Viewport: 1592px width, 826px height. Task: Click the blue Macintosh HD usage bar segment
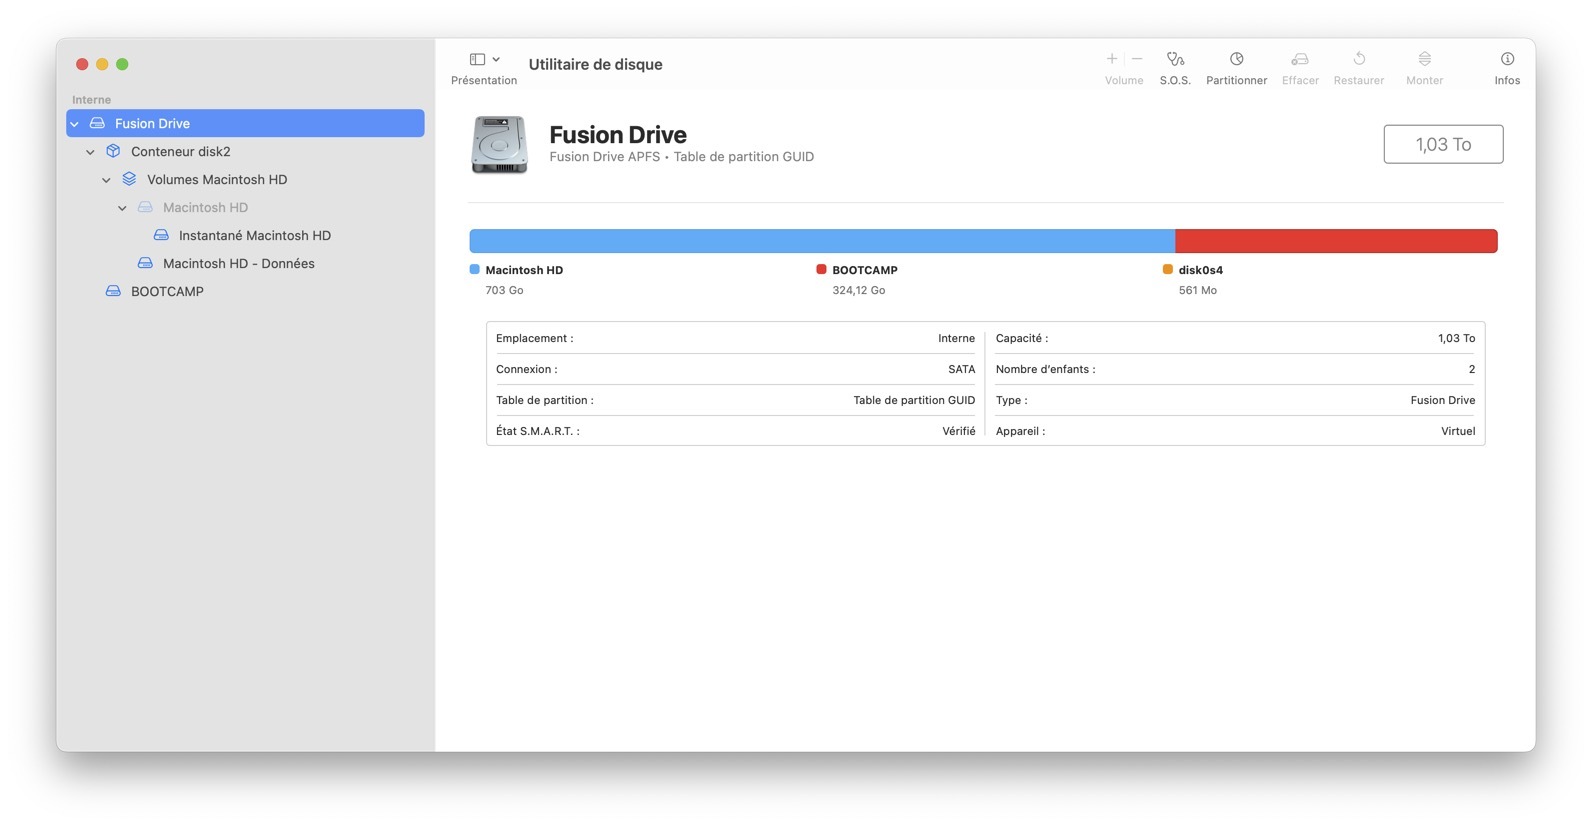822,241
